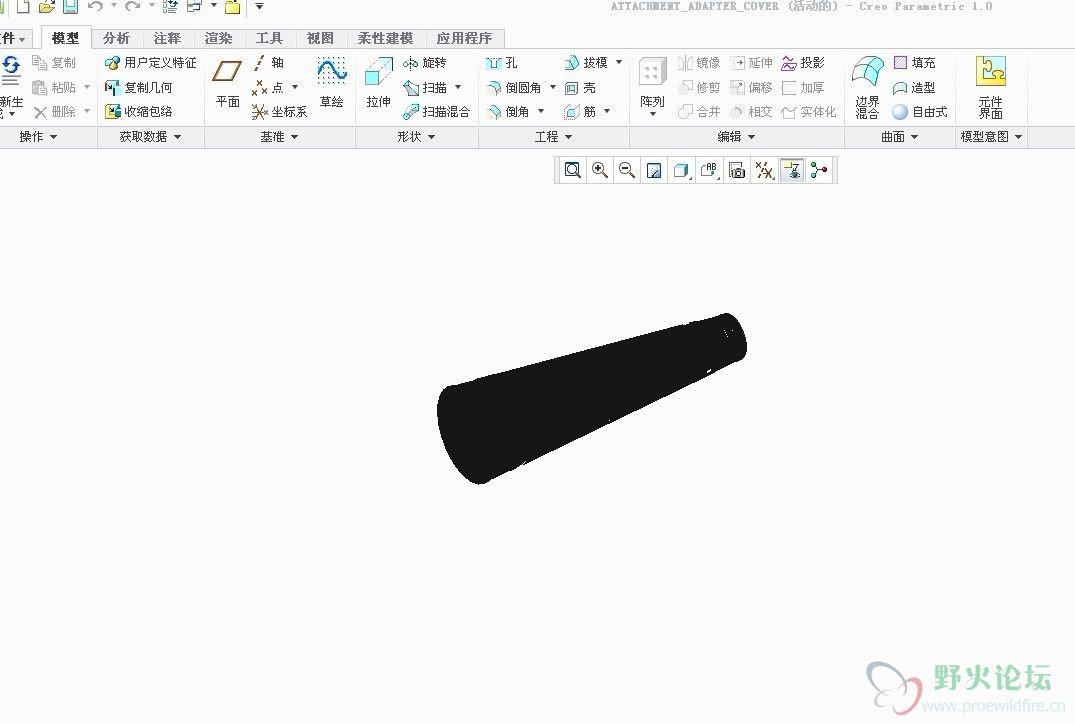Save the model with the disk icon

click(70, 7)
